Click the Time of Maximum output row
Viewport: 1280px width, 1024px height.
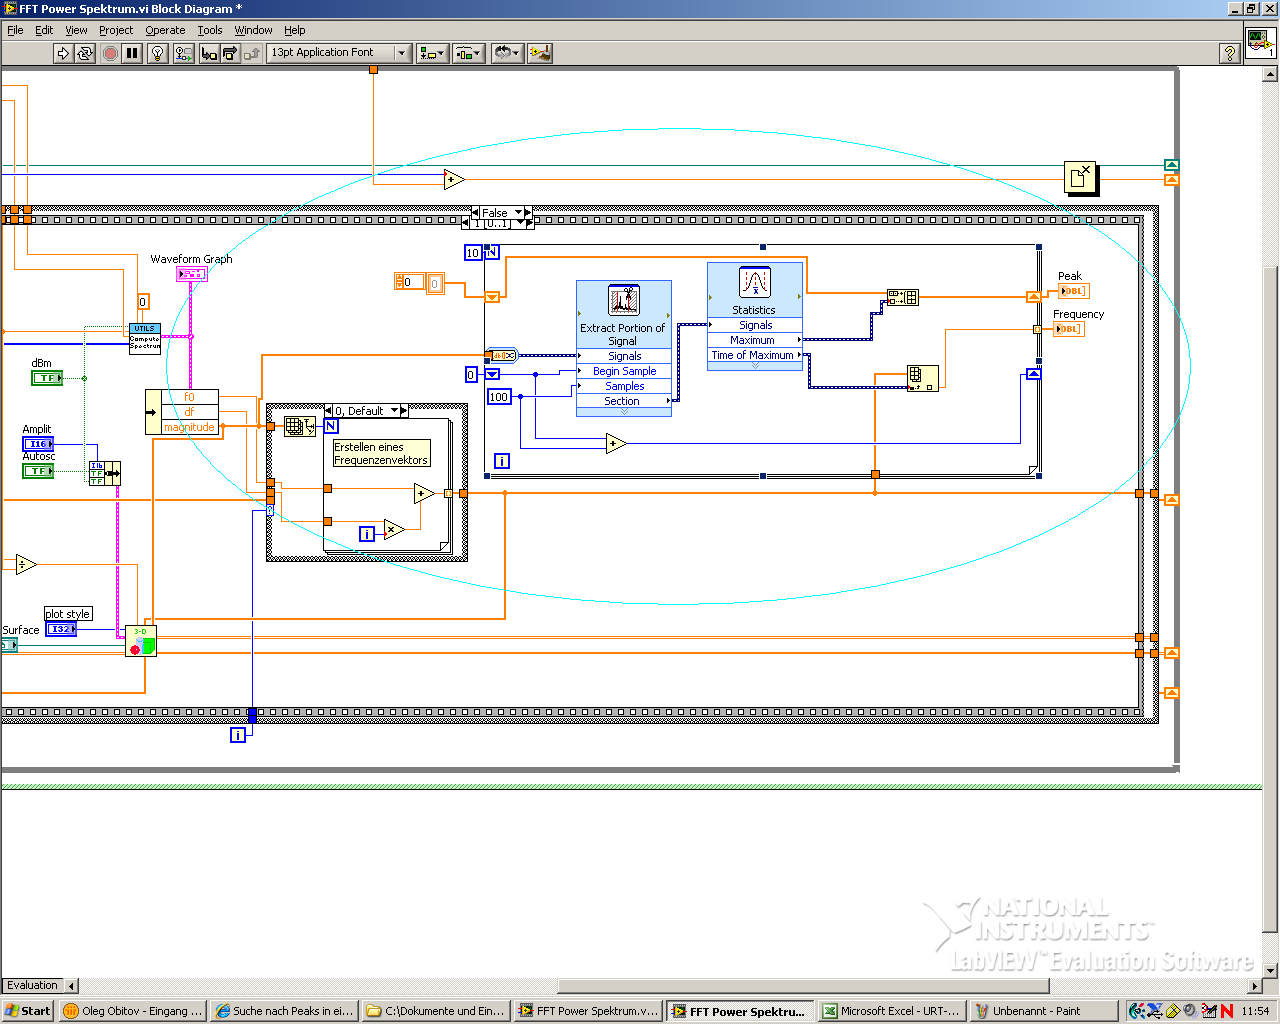(x=755, y=355)
